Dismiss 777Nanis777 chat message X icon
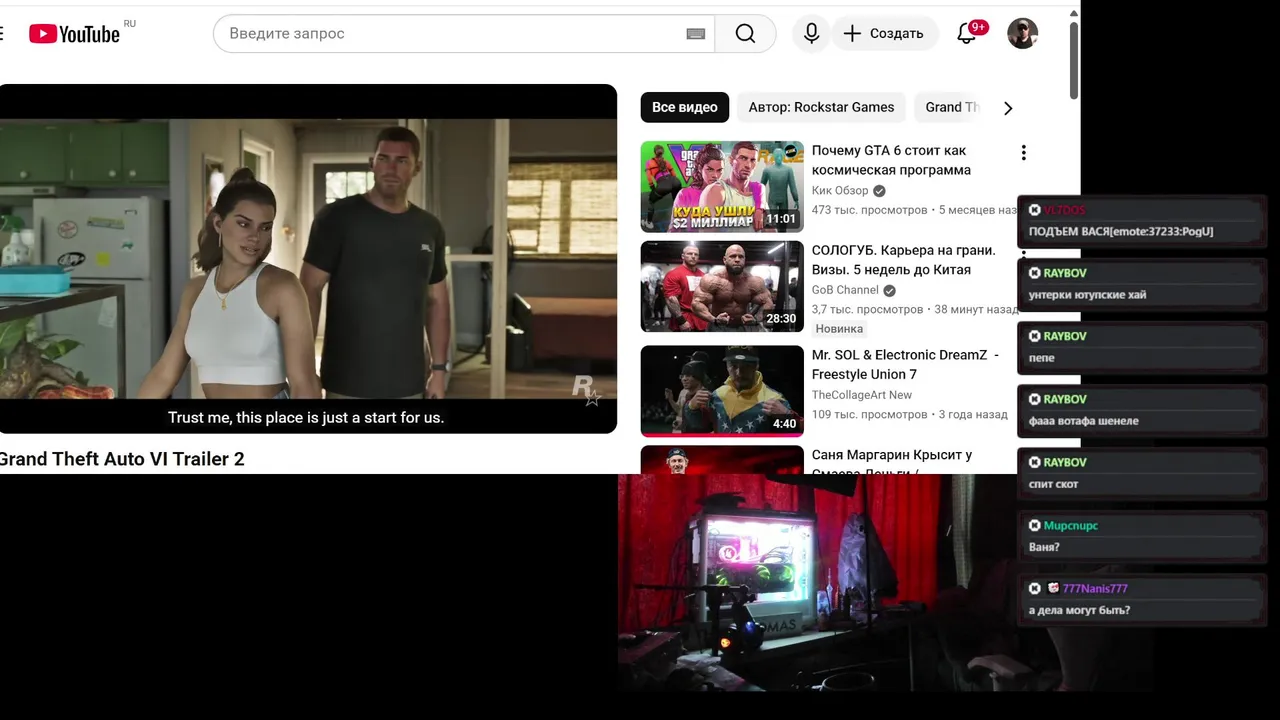 pos(1035,588)
